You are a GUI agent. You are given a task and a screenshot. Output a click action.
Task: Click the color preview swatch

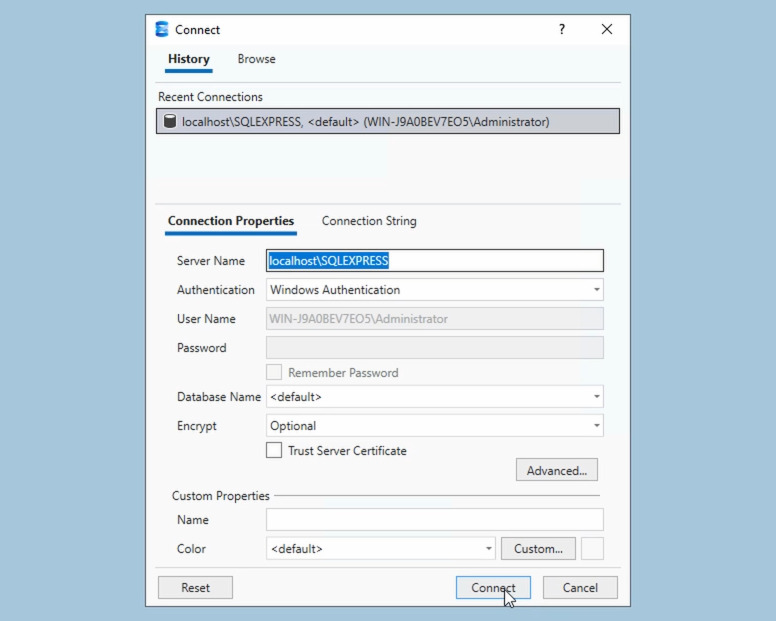592,548
